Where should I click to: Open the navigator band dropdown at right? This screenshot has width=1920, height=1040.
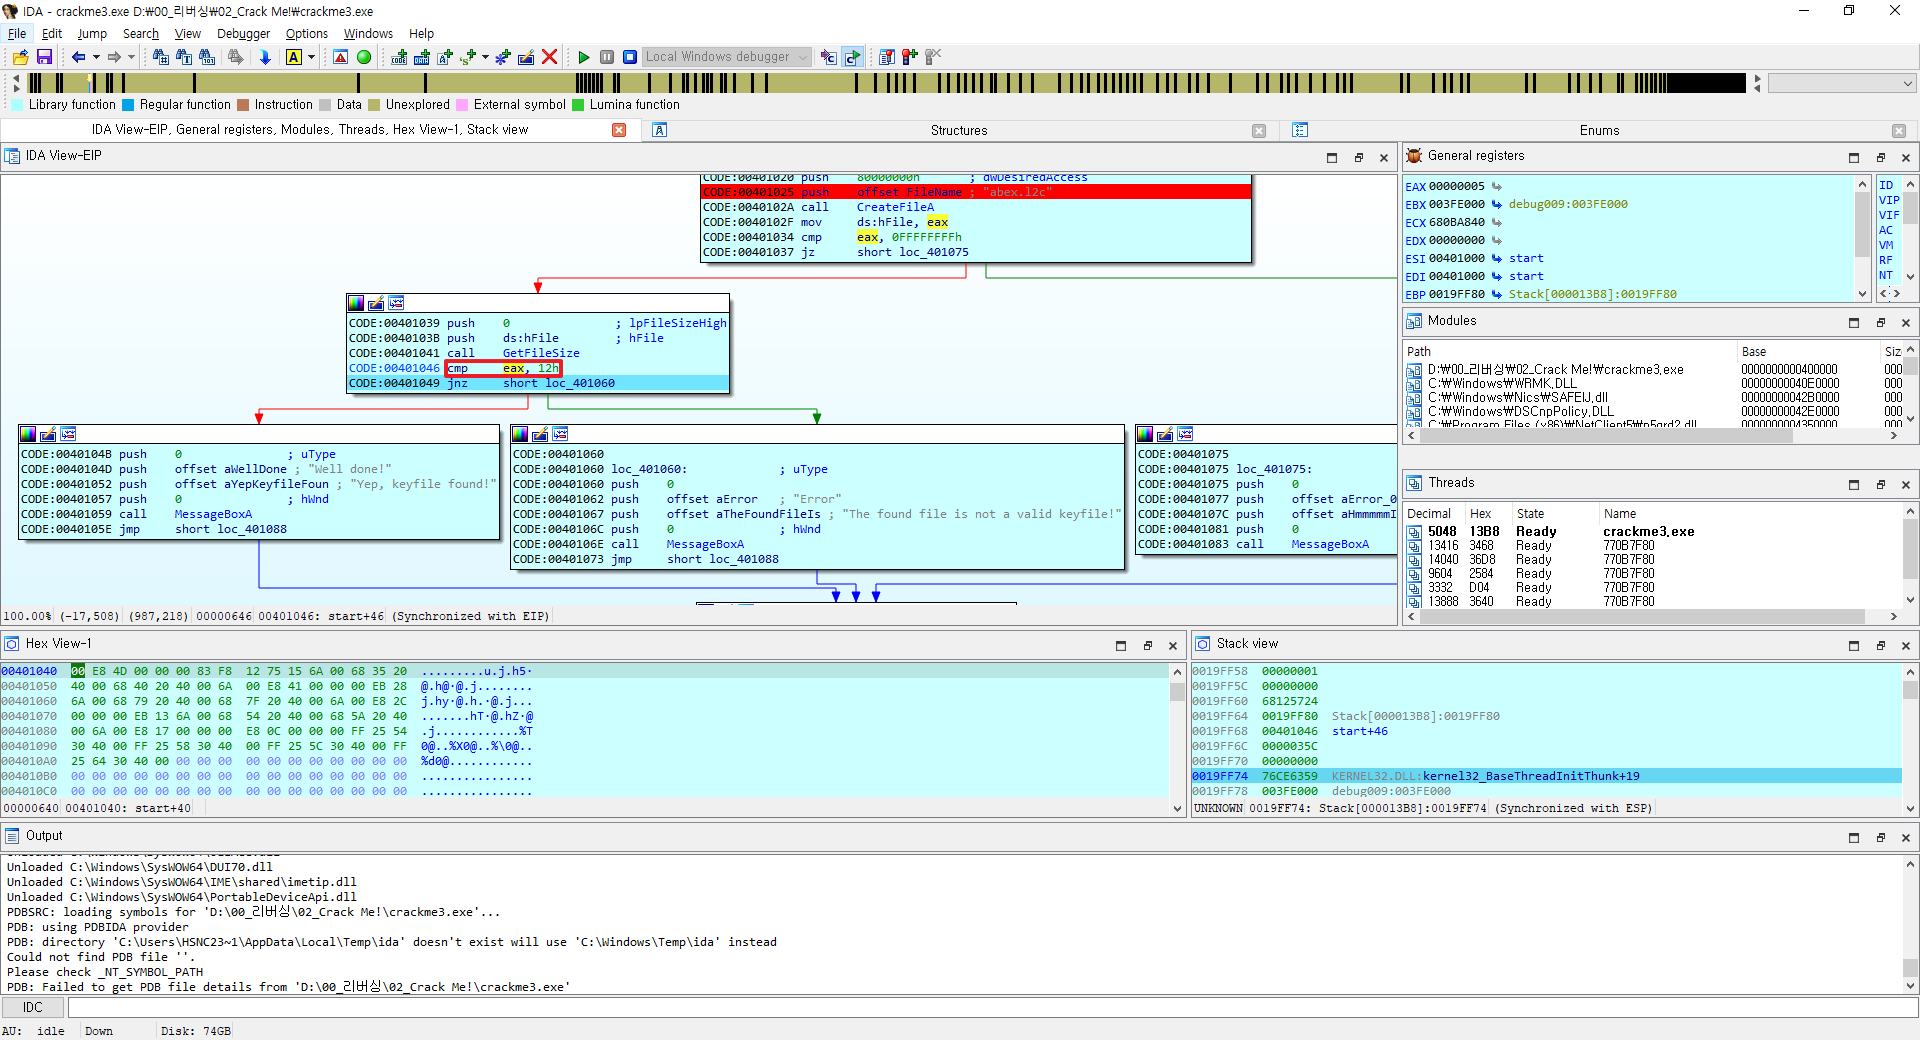pyautogui.click(x=1842, y=84)
